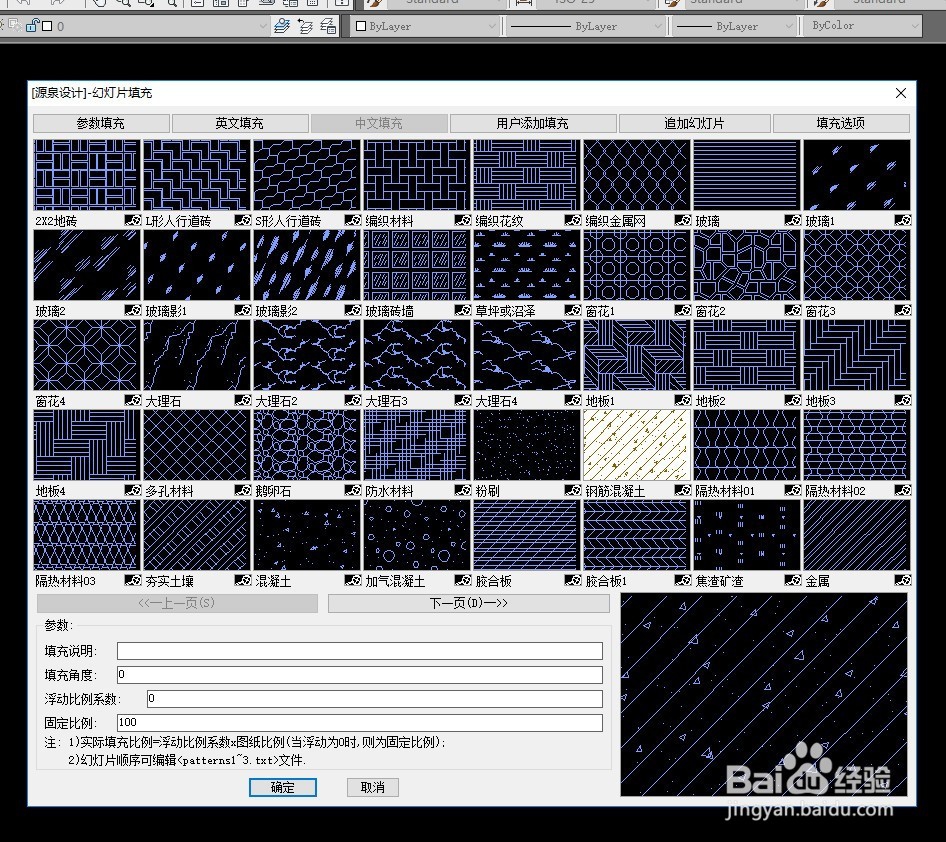Click the slide icon beside 窗花1 label

click(x=683, y=310)
